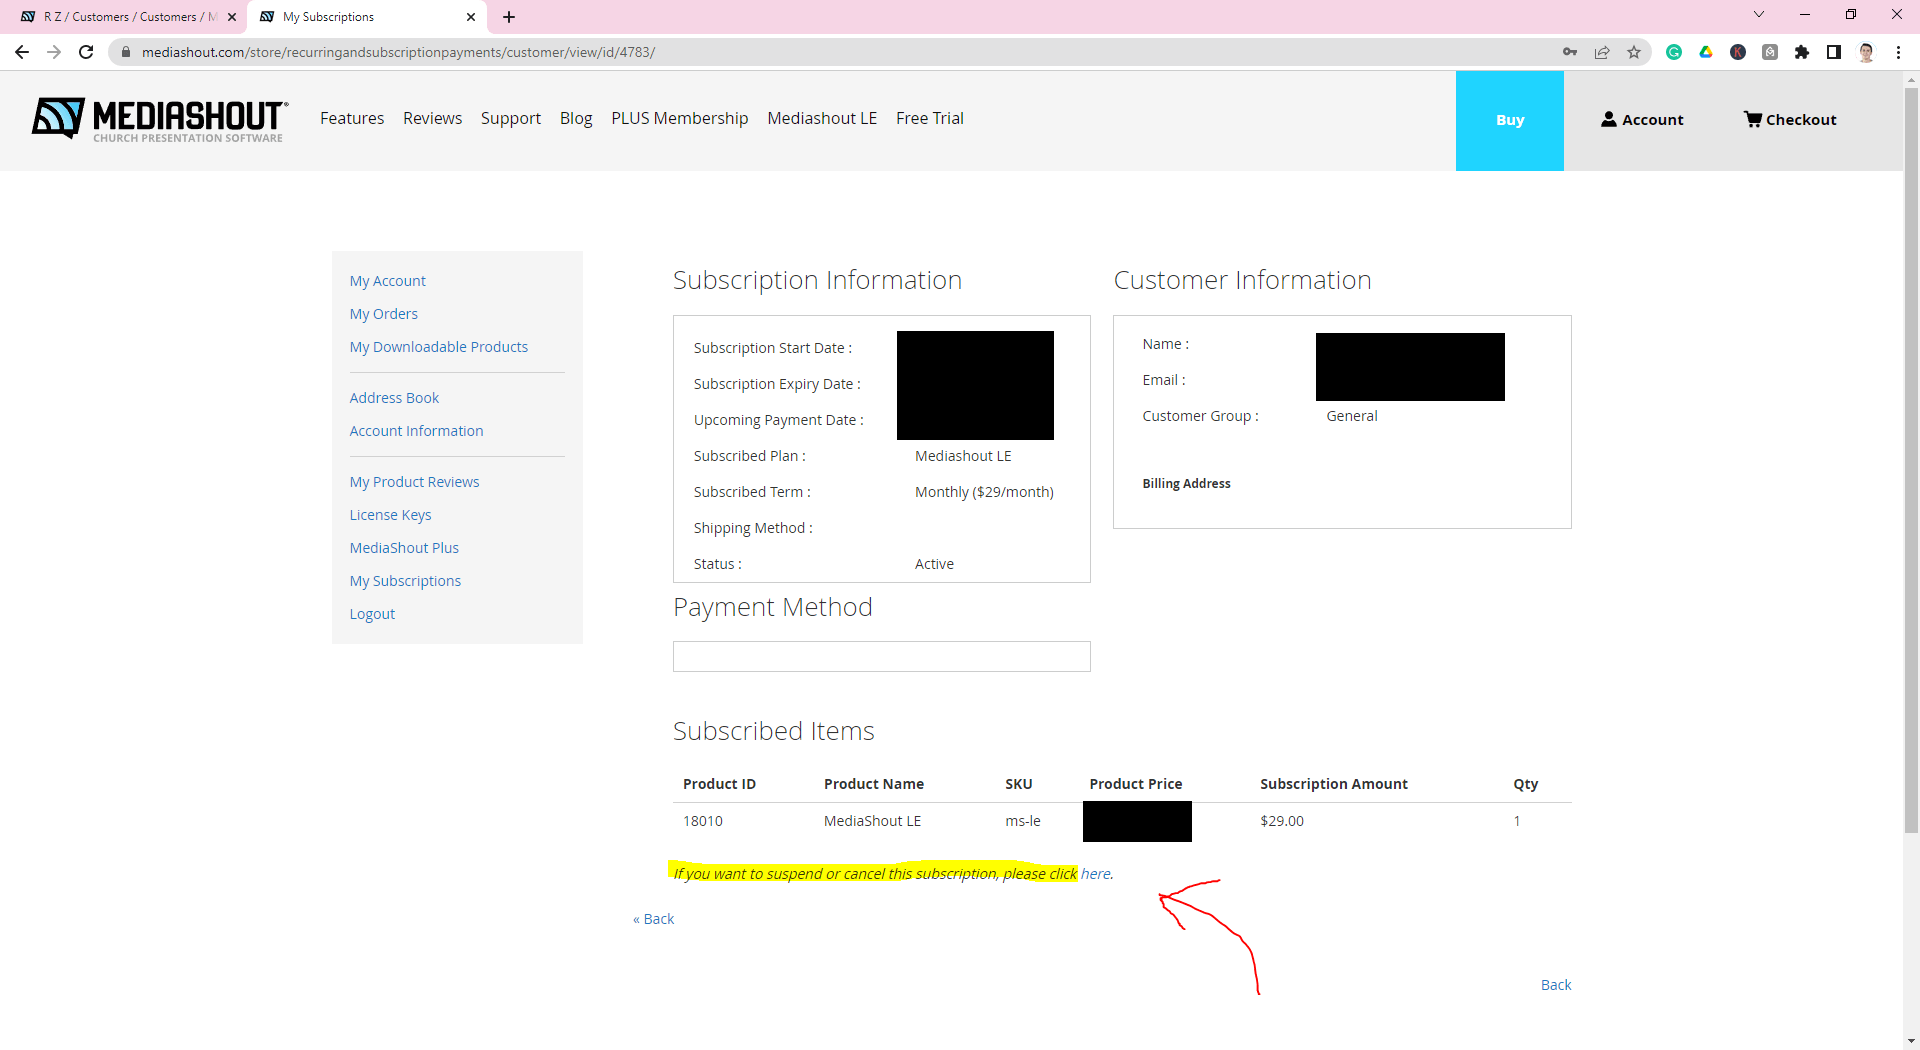Viewport: 1920px width, 1050px height.
Task: Expand the tab search chevron
Action: tap(1759, 14)
